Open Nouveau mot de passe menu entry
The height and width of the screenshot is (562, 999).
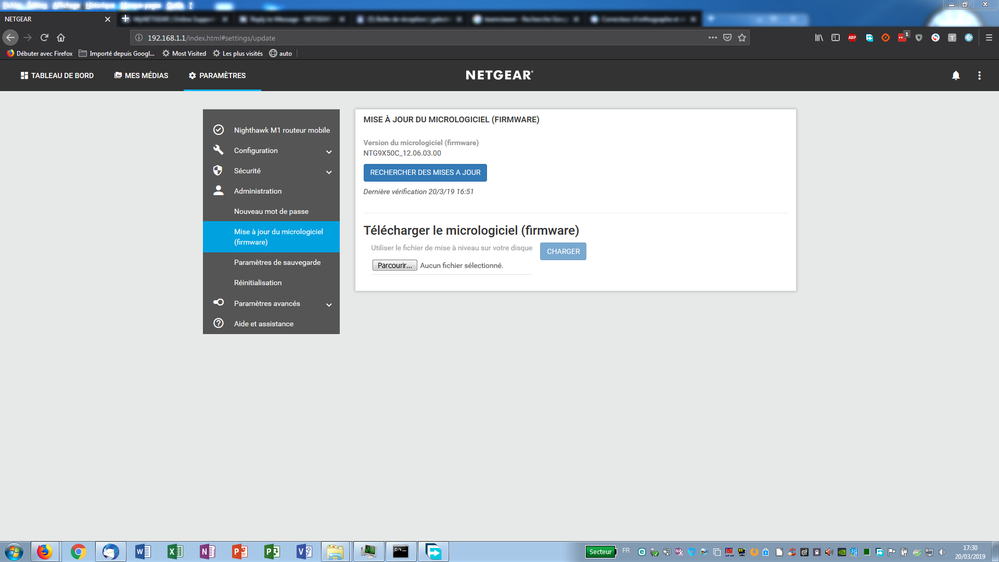(271, 211)
